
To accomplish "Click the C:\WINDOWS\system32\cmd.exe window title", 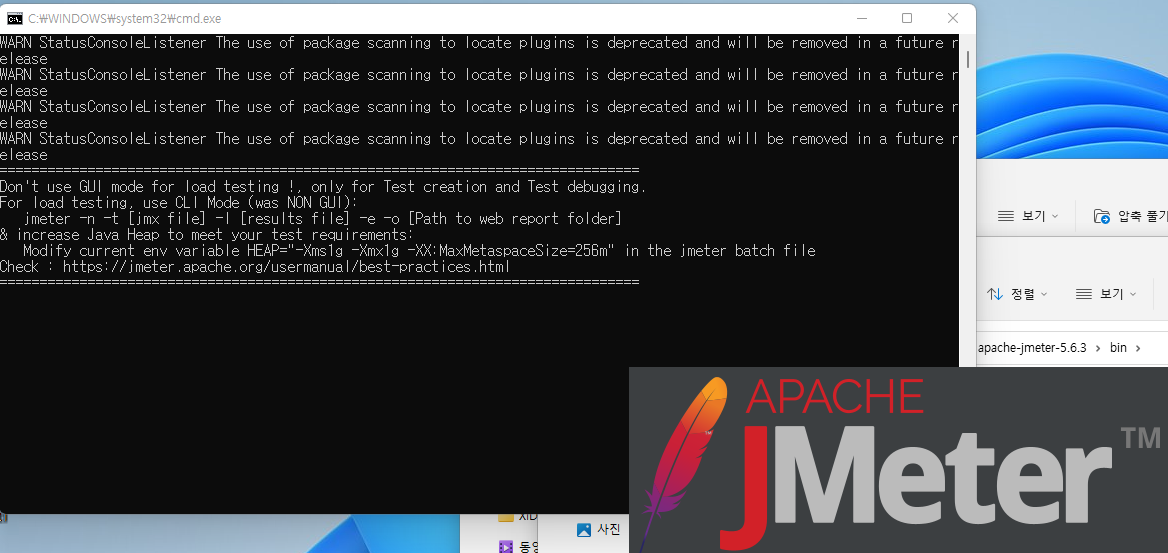I will click(x=124, y=19).
